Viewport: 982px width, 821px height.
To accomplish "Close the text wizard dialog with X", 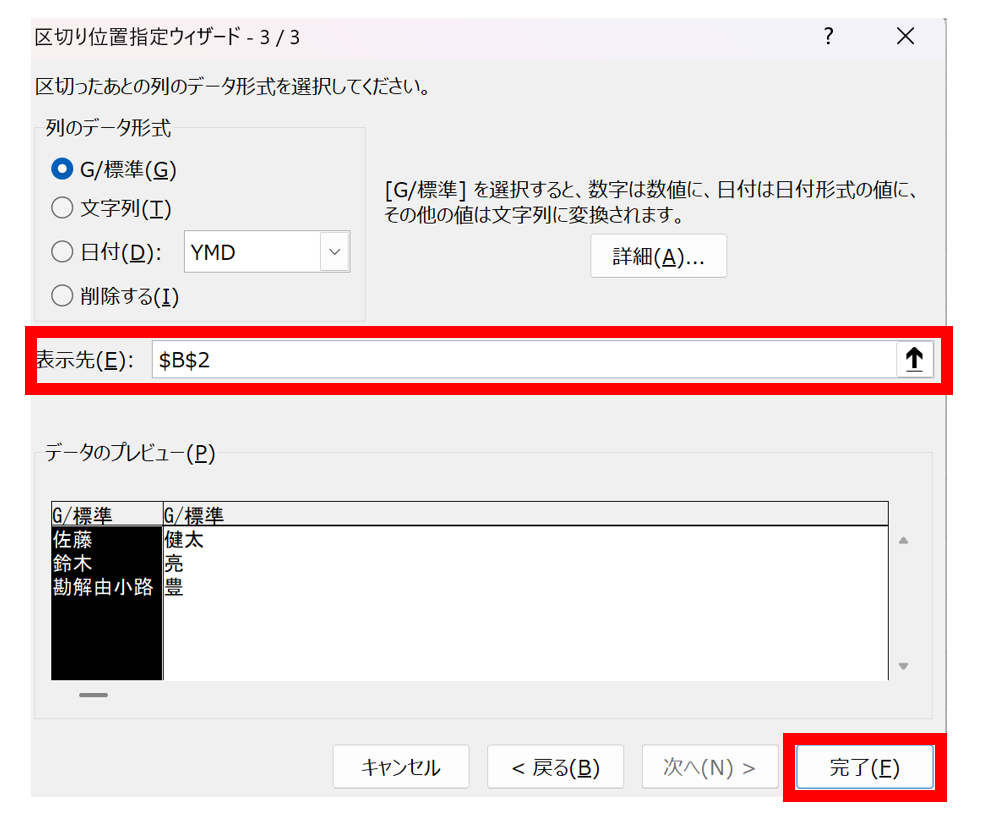I will point(905,37).
